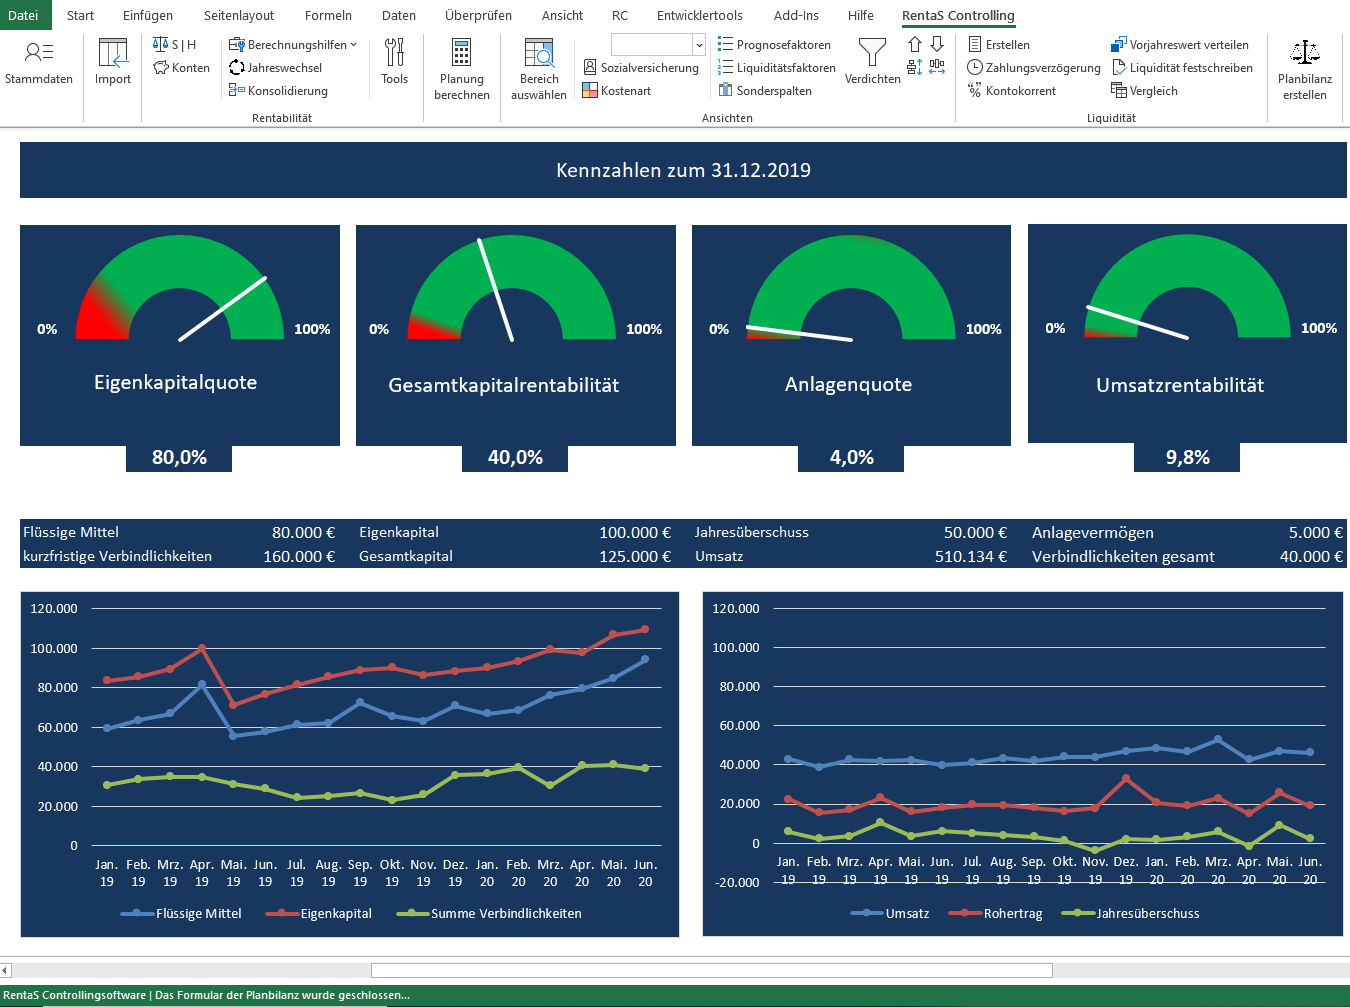1350x1007 pixels.
Task: Open the Stammdaten master data dialog
Action: tap(39, 62)
